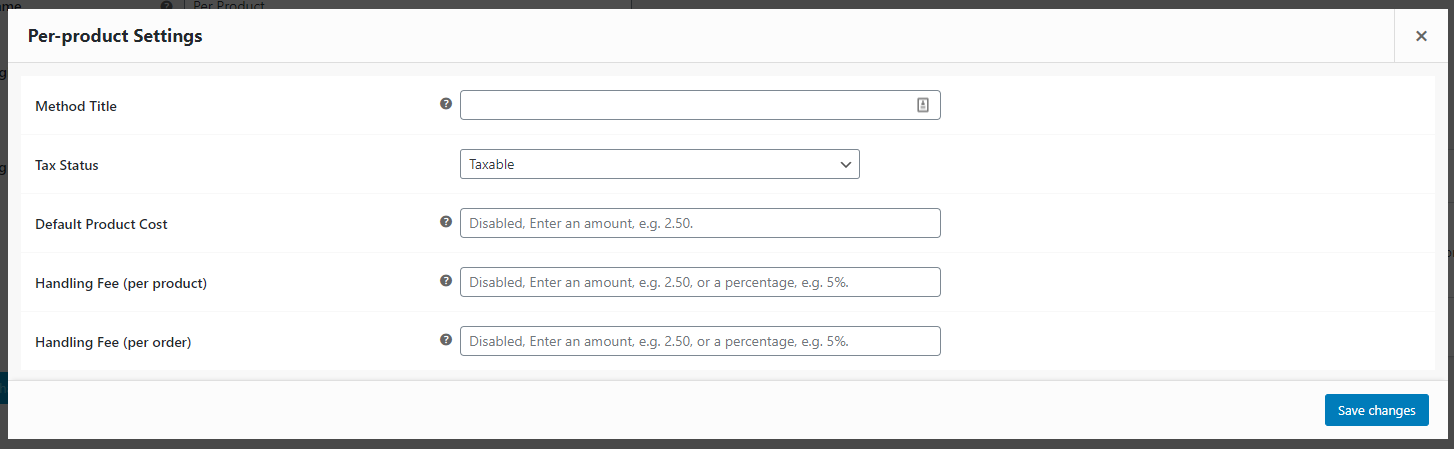1454x449 pixels.
Task: Click the Method Title label
Action: click(76, 106)
